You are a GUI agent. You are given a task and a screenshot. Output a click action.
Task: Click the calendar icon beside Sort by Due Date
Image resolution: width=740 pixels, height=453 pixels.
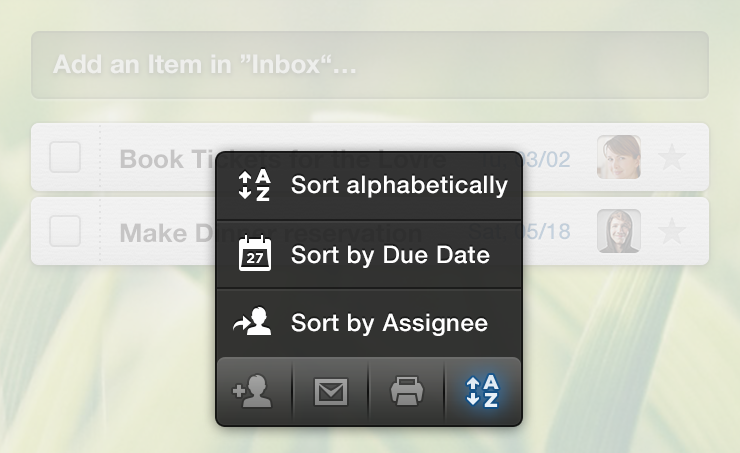point(255,254)
